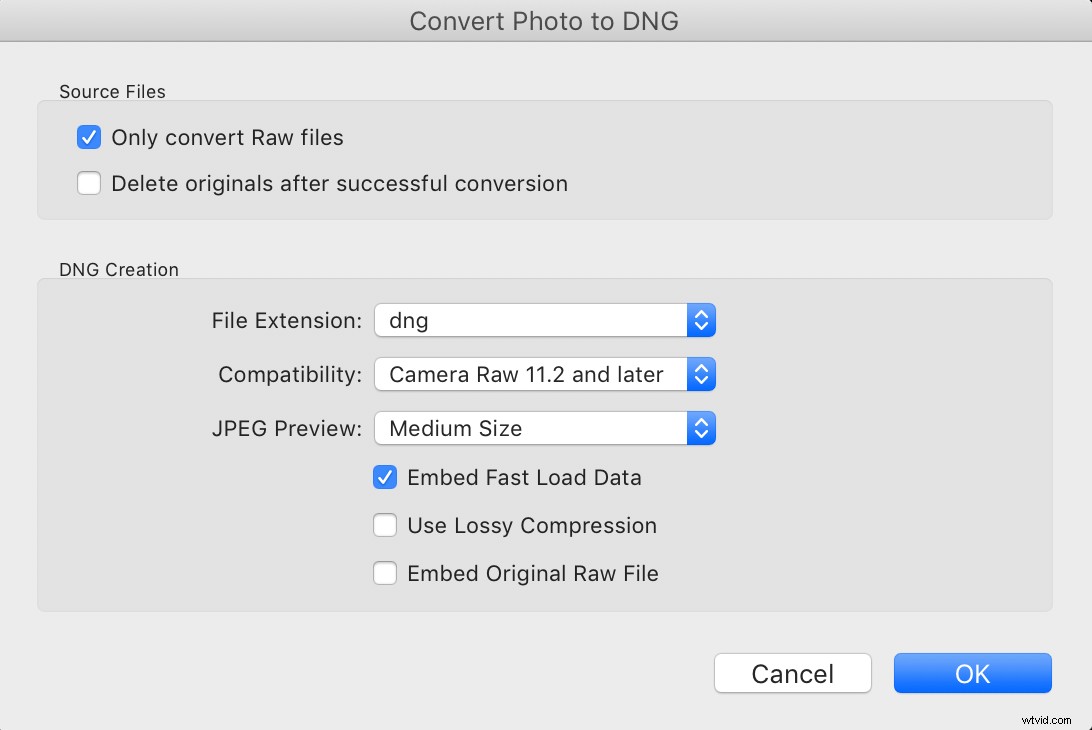Enable "Delete originals after successful conversion"
Viewport: 1092px width, 730px height.
click(89, 183)
